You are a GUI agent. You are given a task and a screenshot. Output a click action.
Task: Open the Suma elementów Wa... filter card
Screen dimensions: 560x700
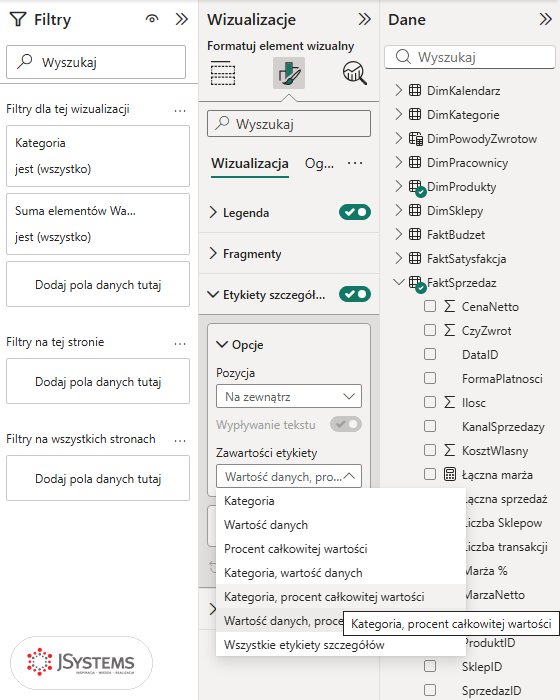(98, 224)
